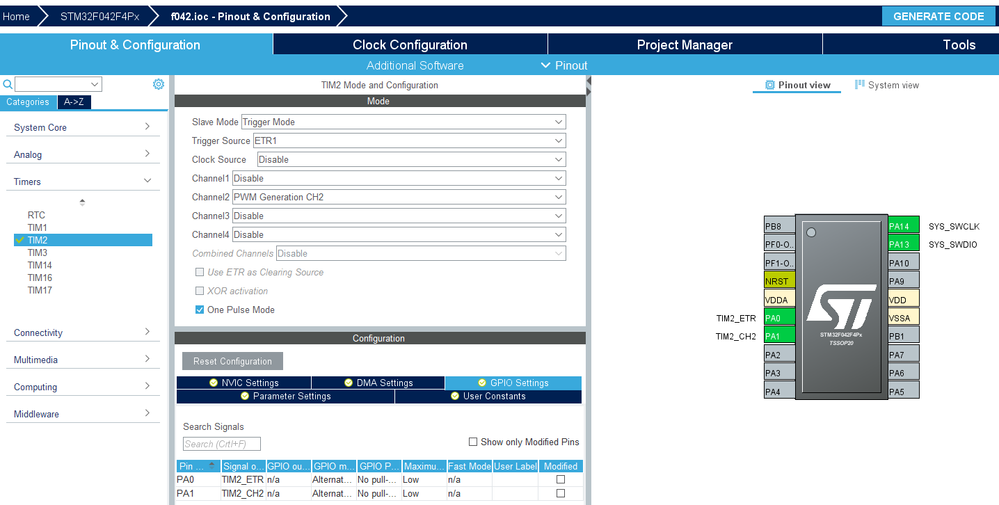
Task: Select pin PB1 on the chip
Action: point(904,336)
